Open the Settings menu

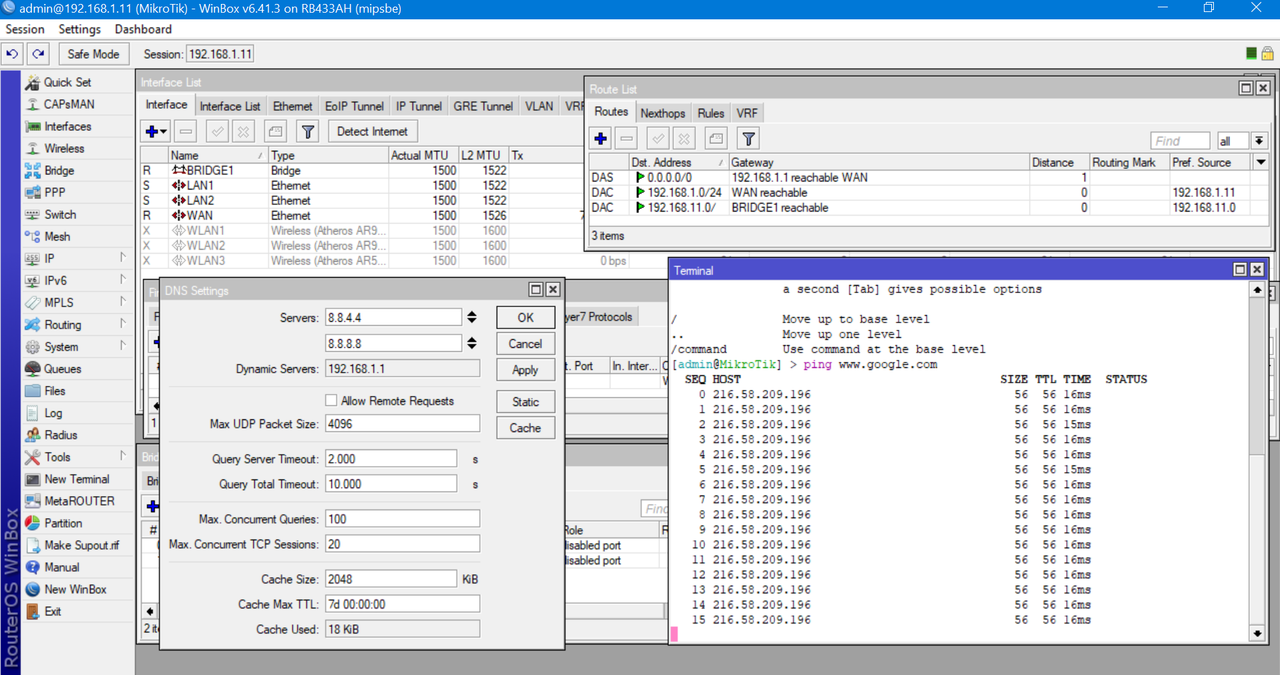(79, 29)
